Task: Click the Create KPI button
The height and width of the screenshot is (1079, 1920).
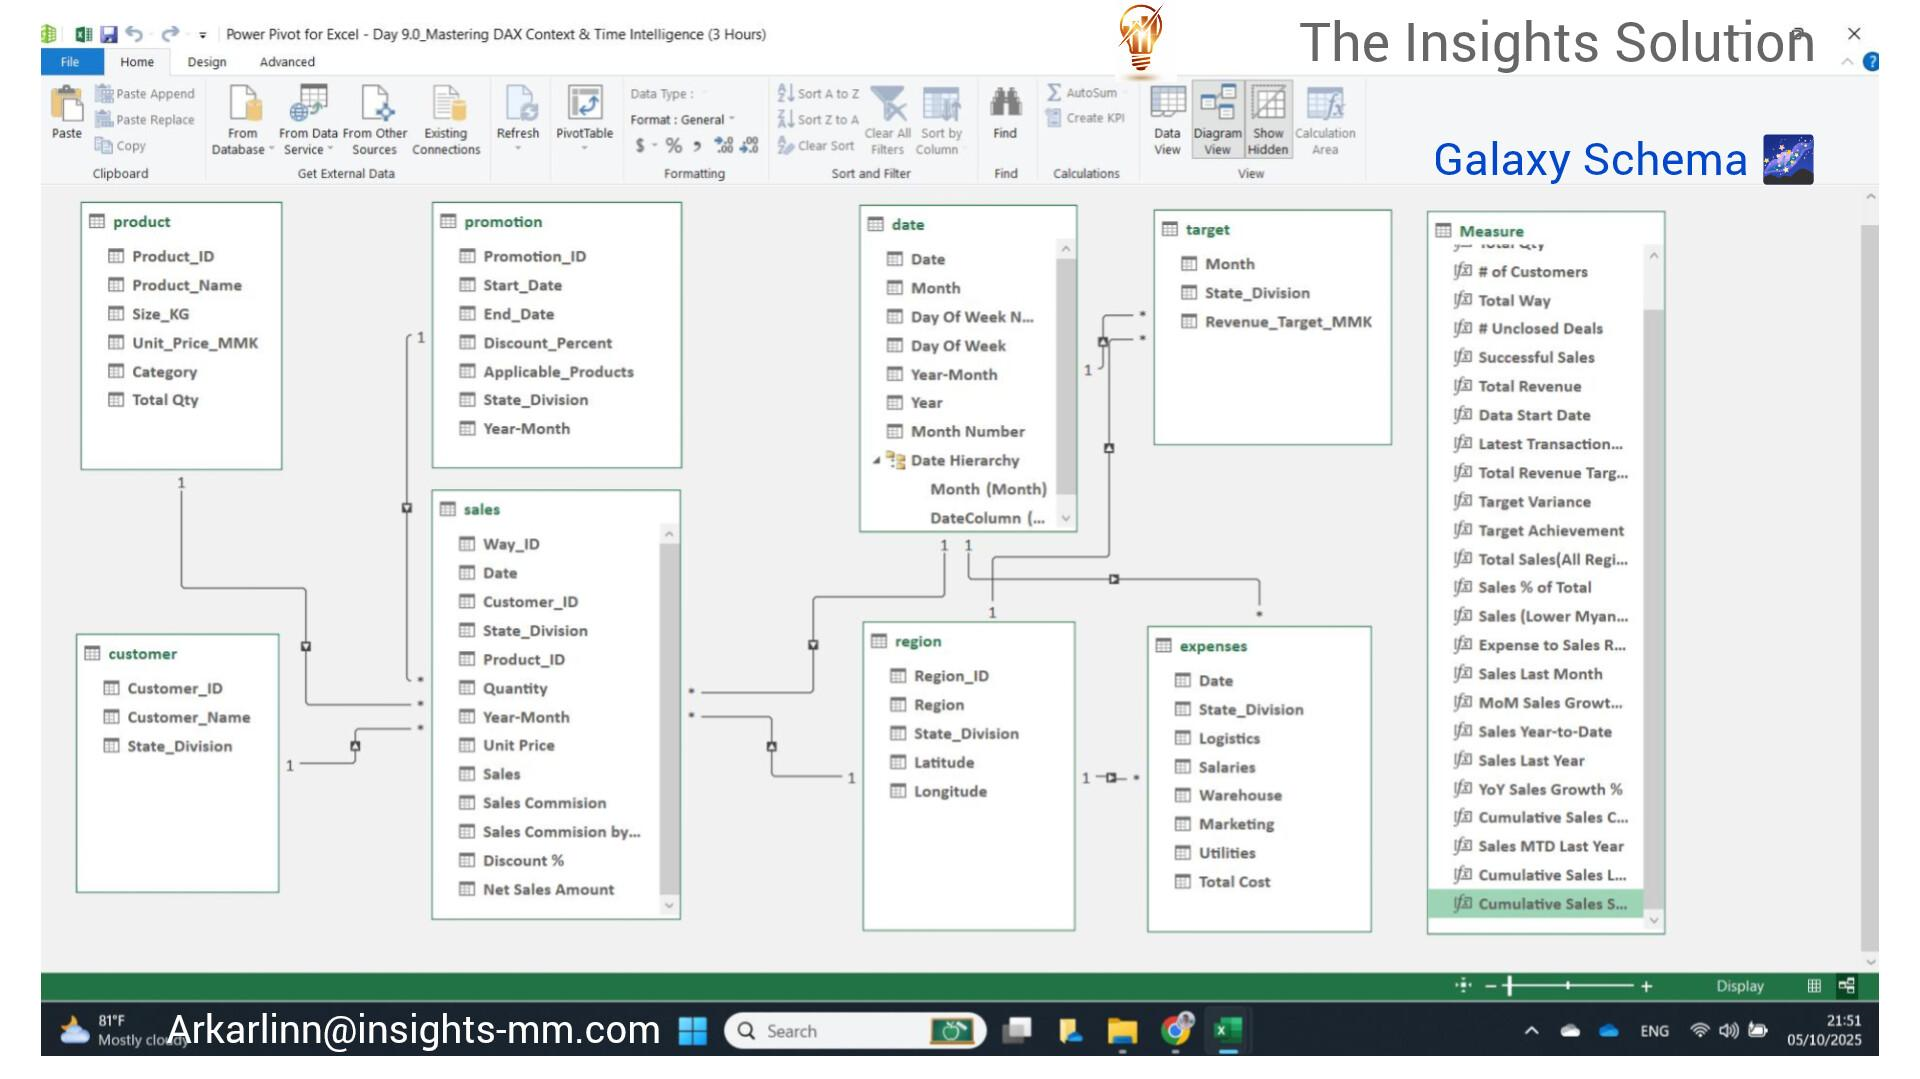Action: tap(1085, 118)
